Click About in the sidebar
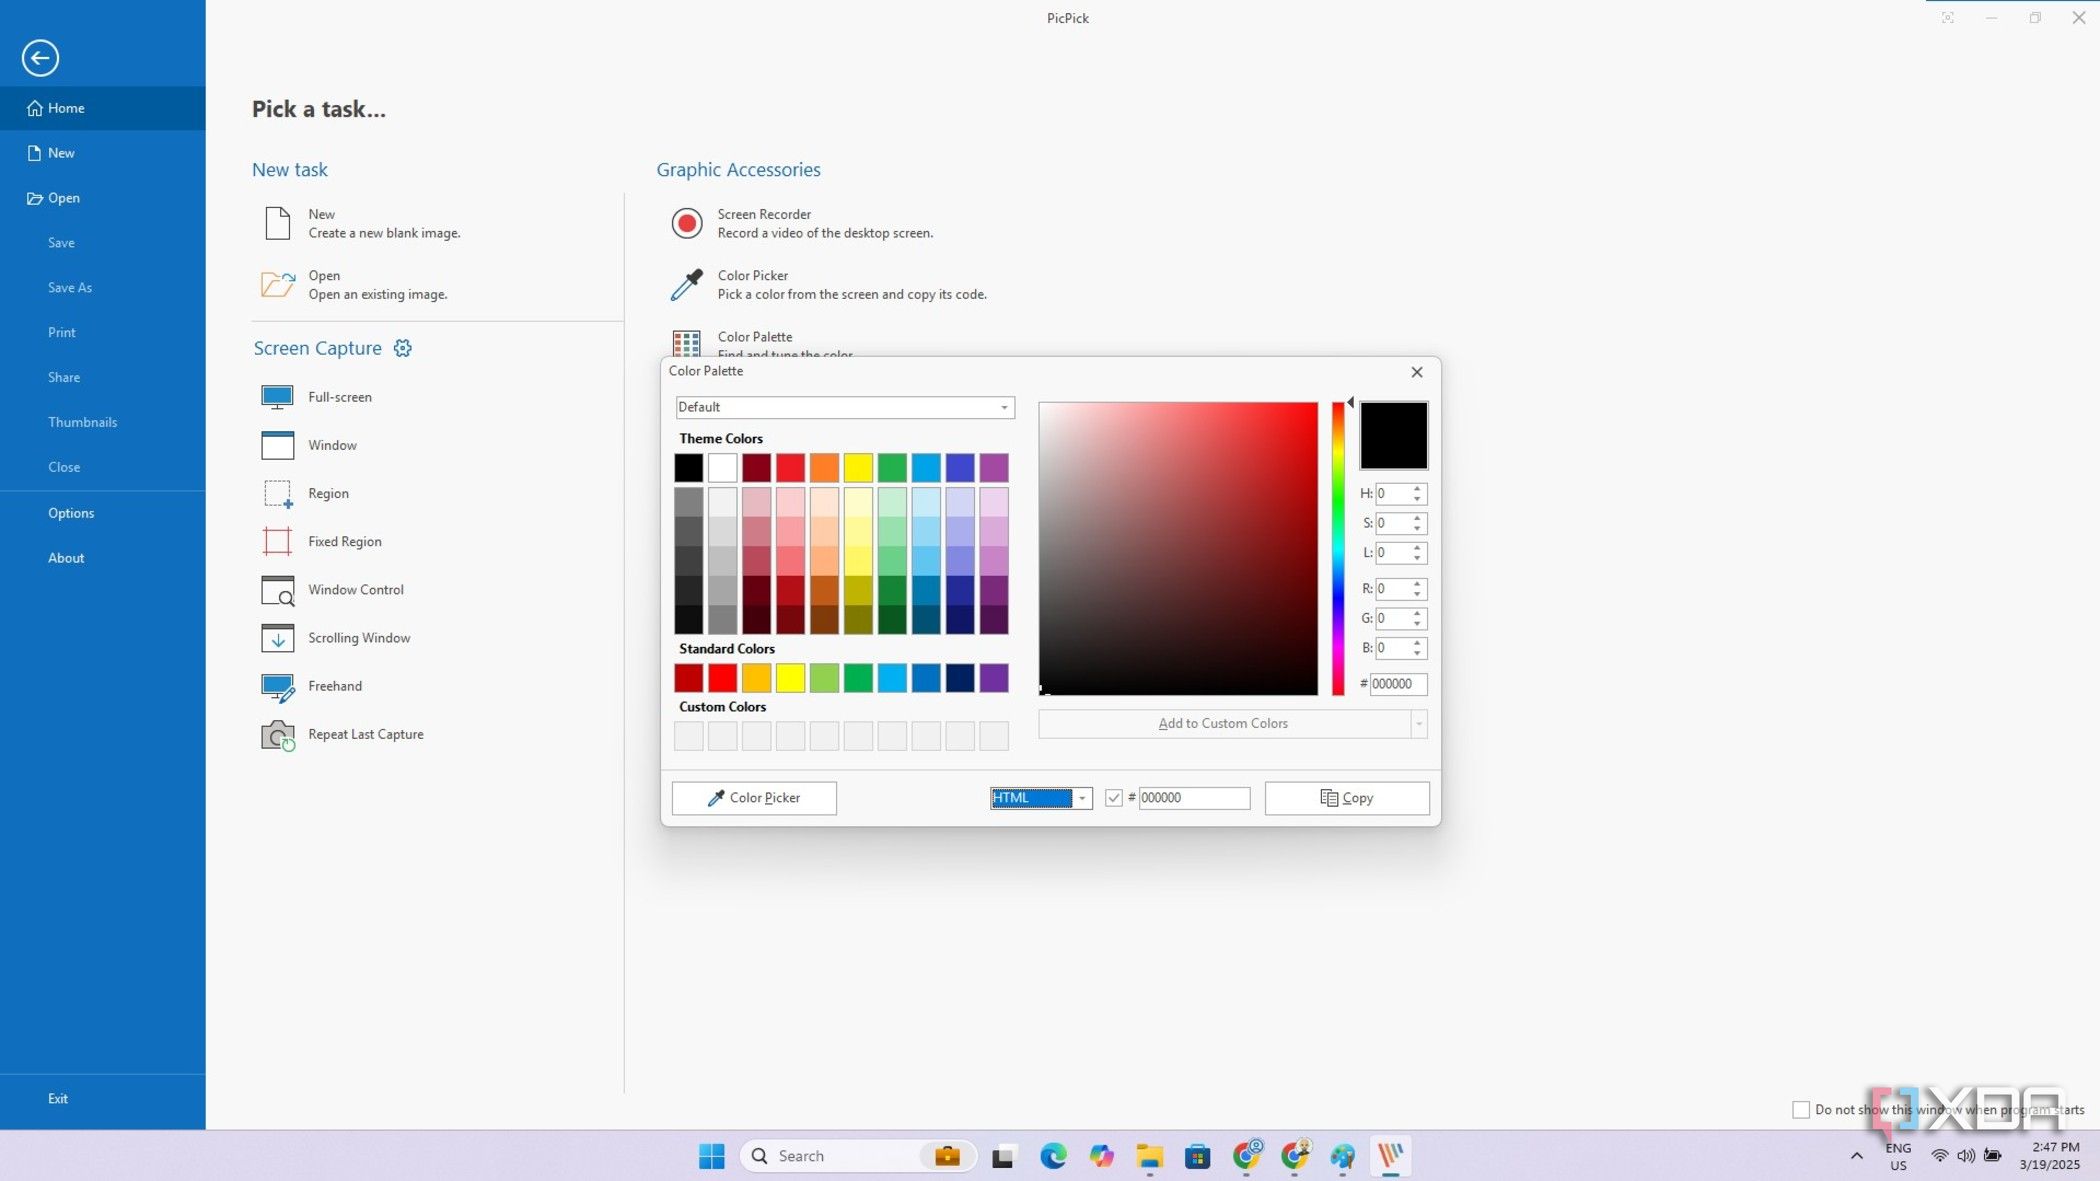Image resolution: width=2100 pixels, height=1181 pixels. point(103,558)
